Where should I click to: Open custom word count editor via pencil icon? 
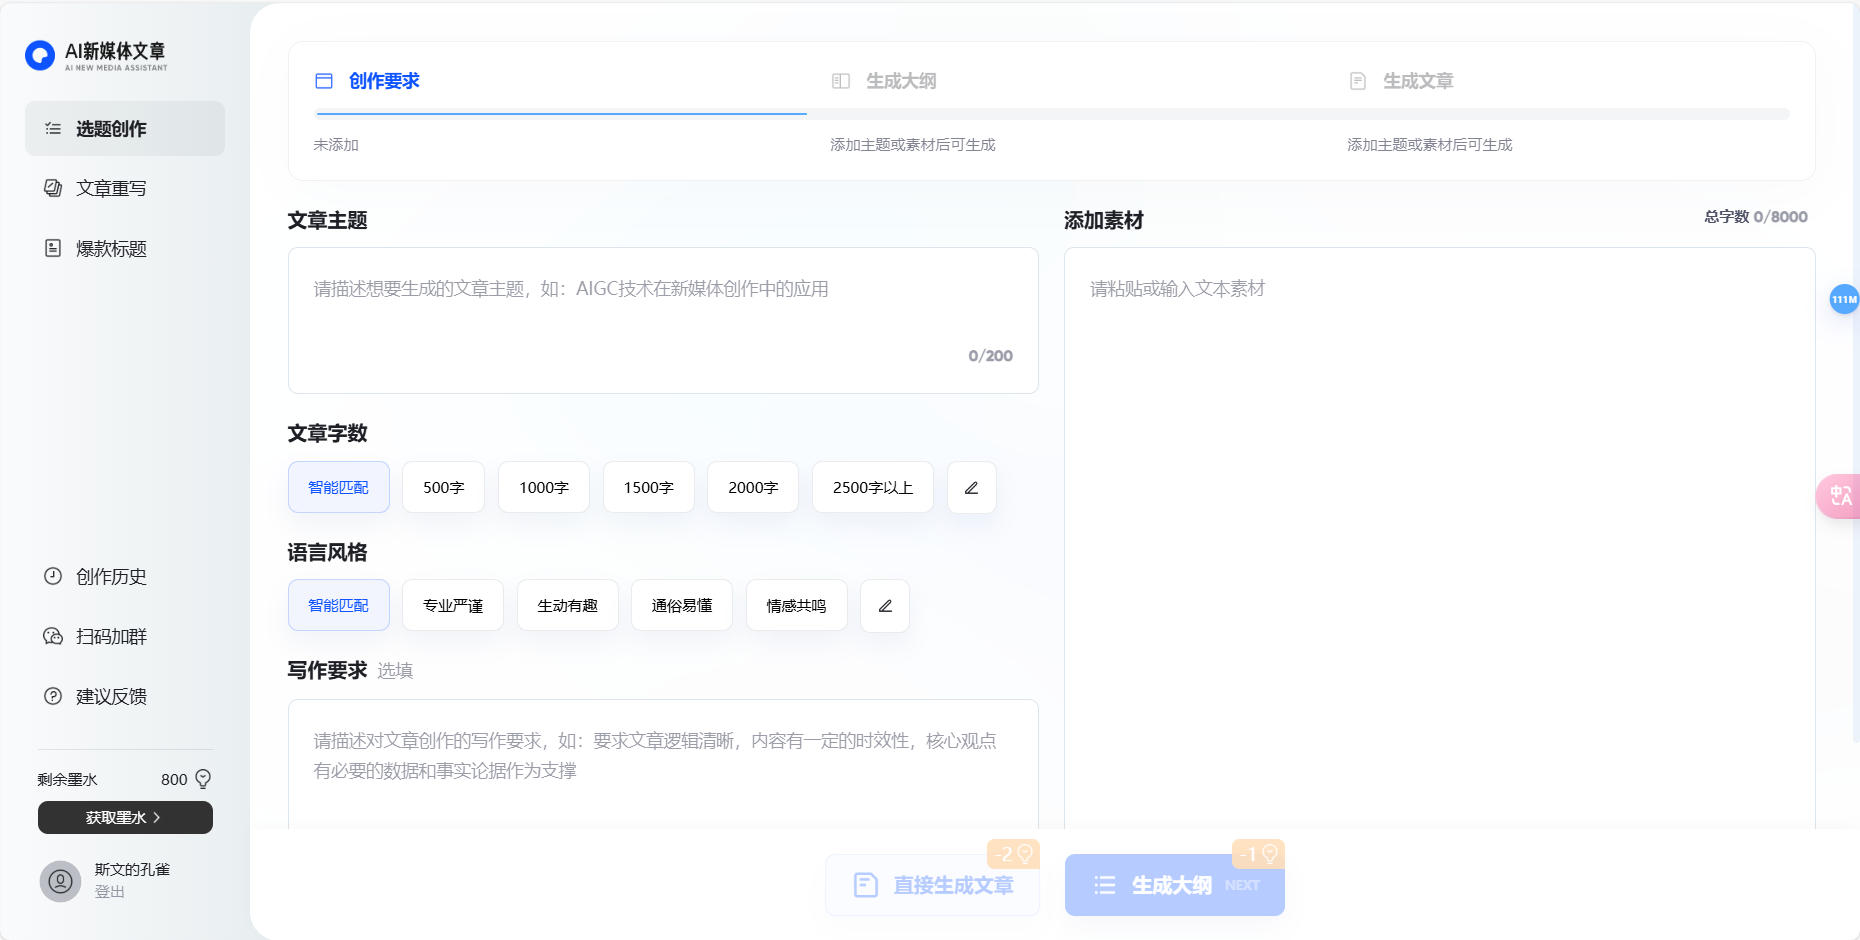click(x=970, y=487)
